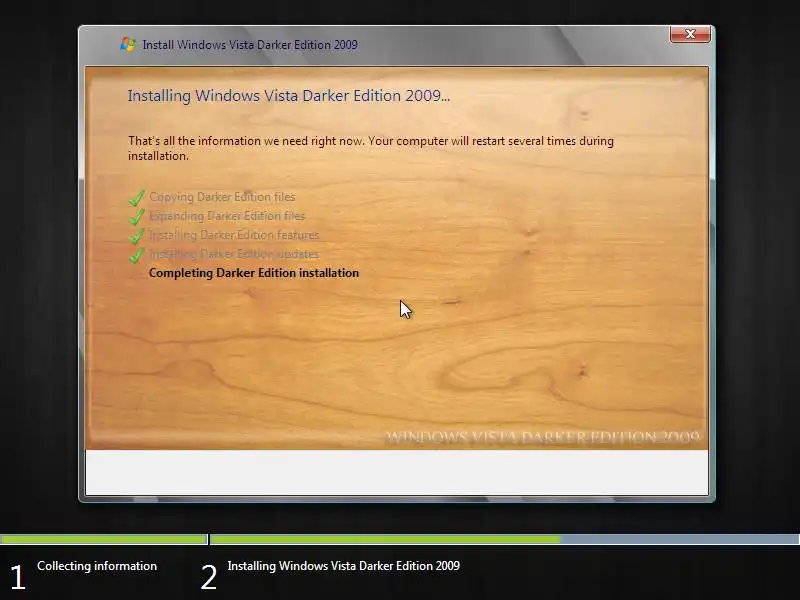The width and height of the screenshot is (800, 600).
Task: Click the checkmark beside Copying Darker Edition files
Action: (136, 197)
